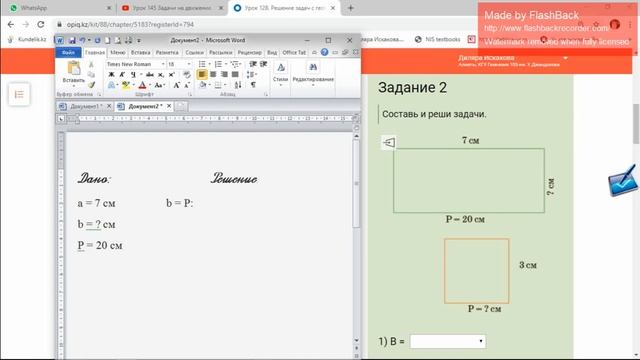Undo the last action in Word
Viewport: 640px width, 360px height.
[82, 40]
